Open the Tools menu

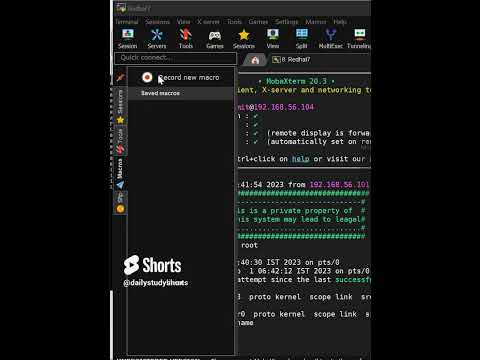(234, 22)
